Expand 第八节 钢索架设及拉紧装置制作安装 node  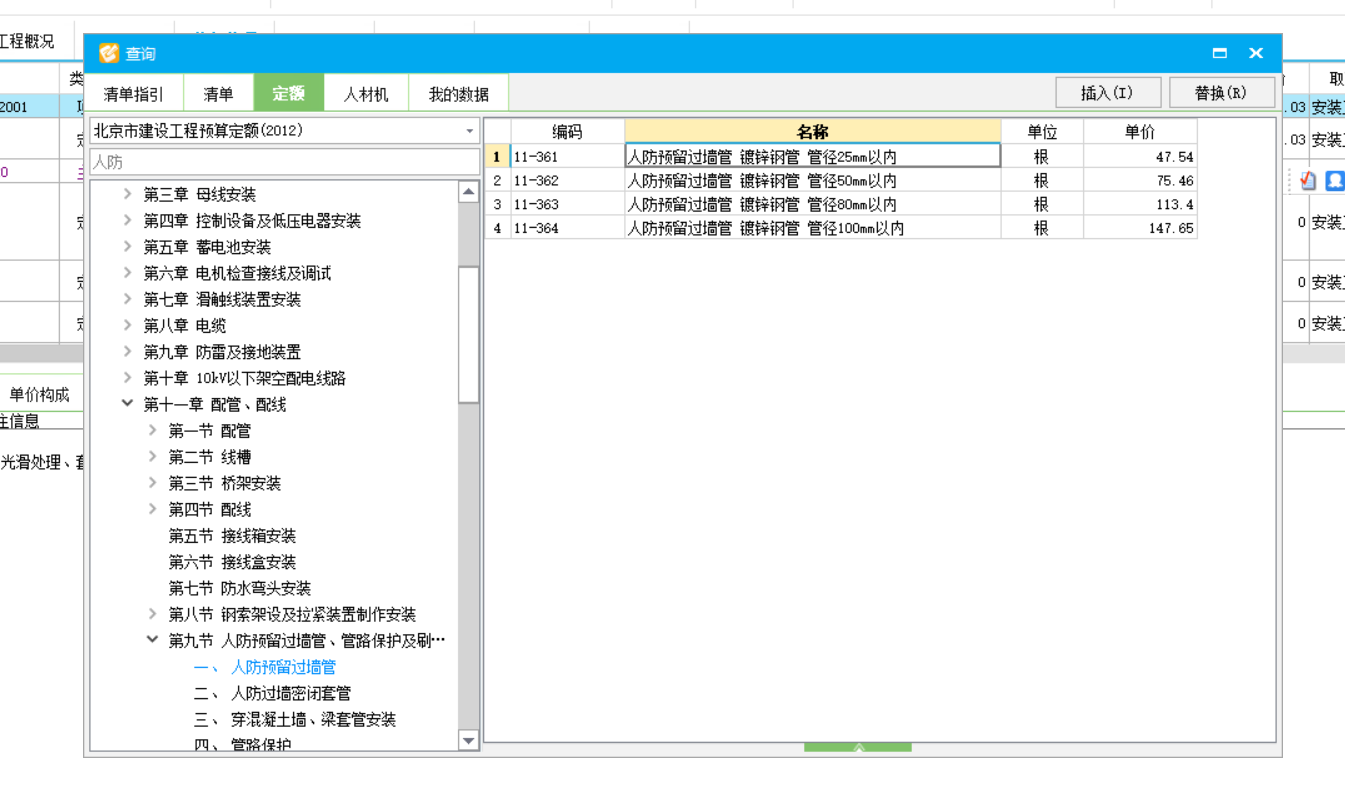[152, 614]
